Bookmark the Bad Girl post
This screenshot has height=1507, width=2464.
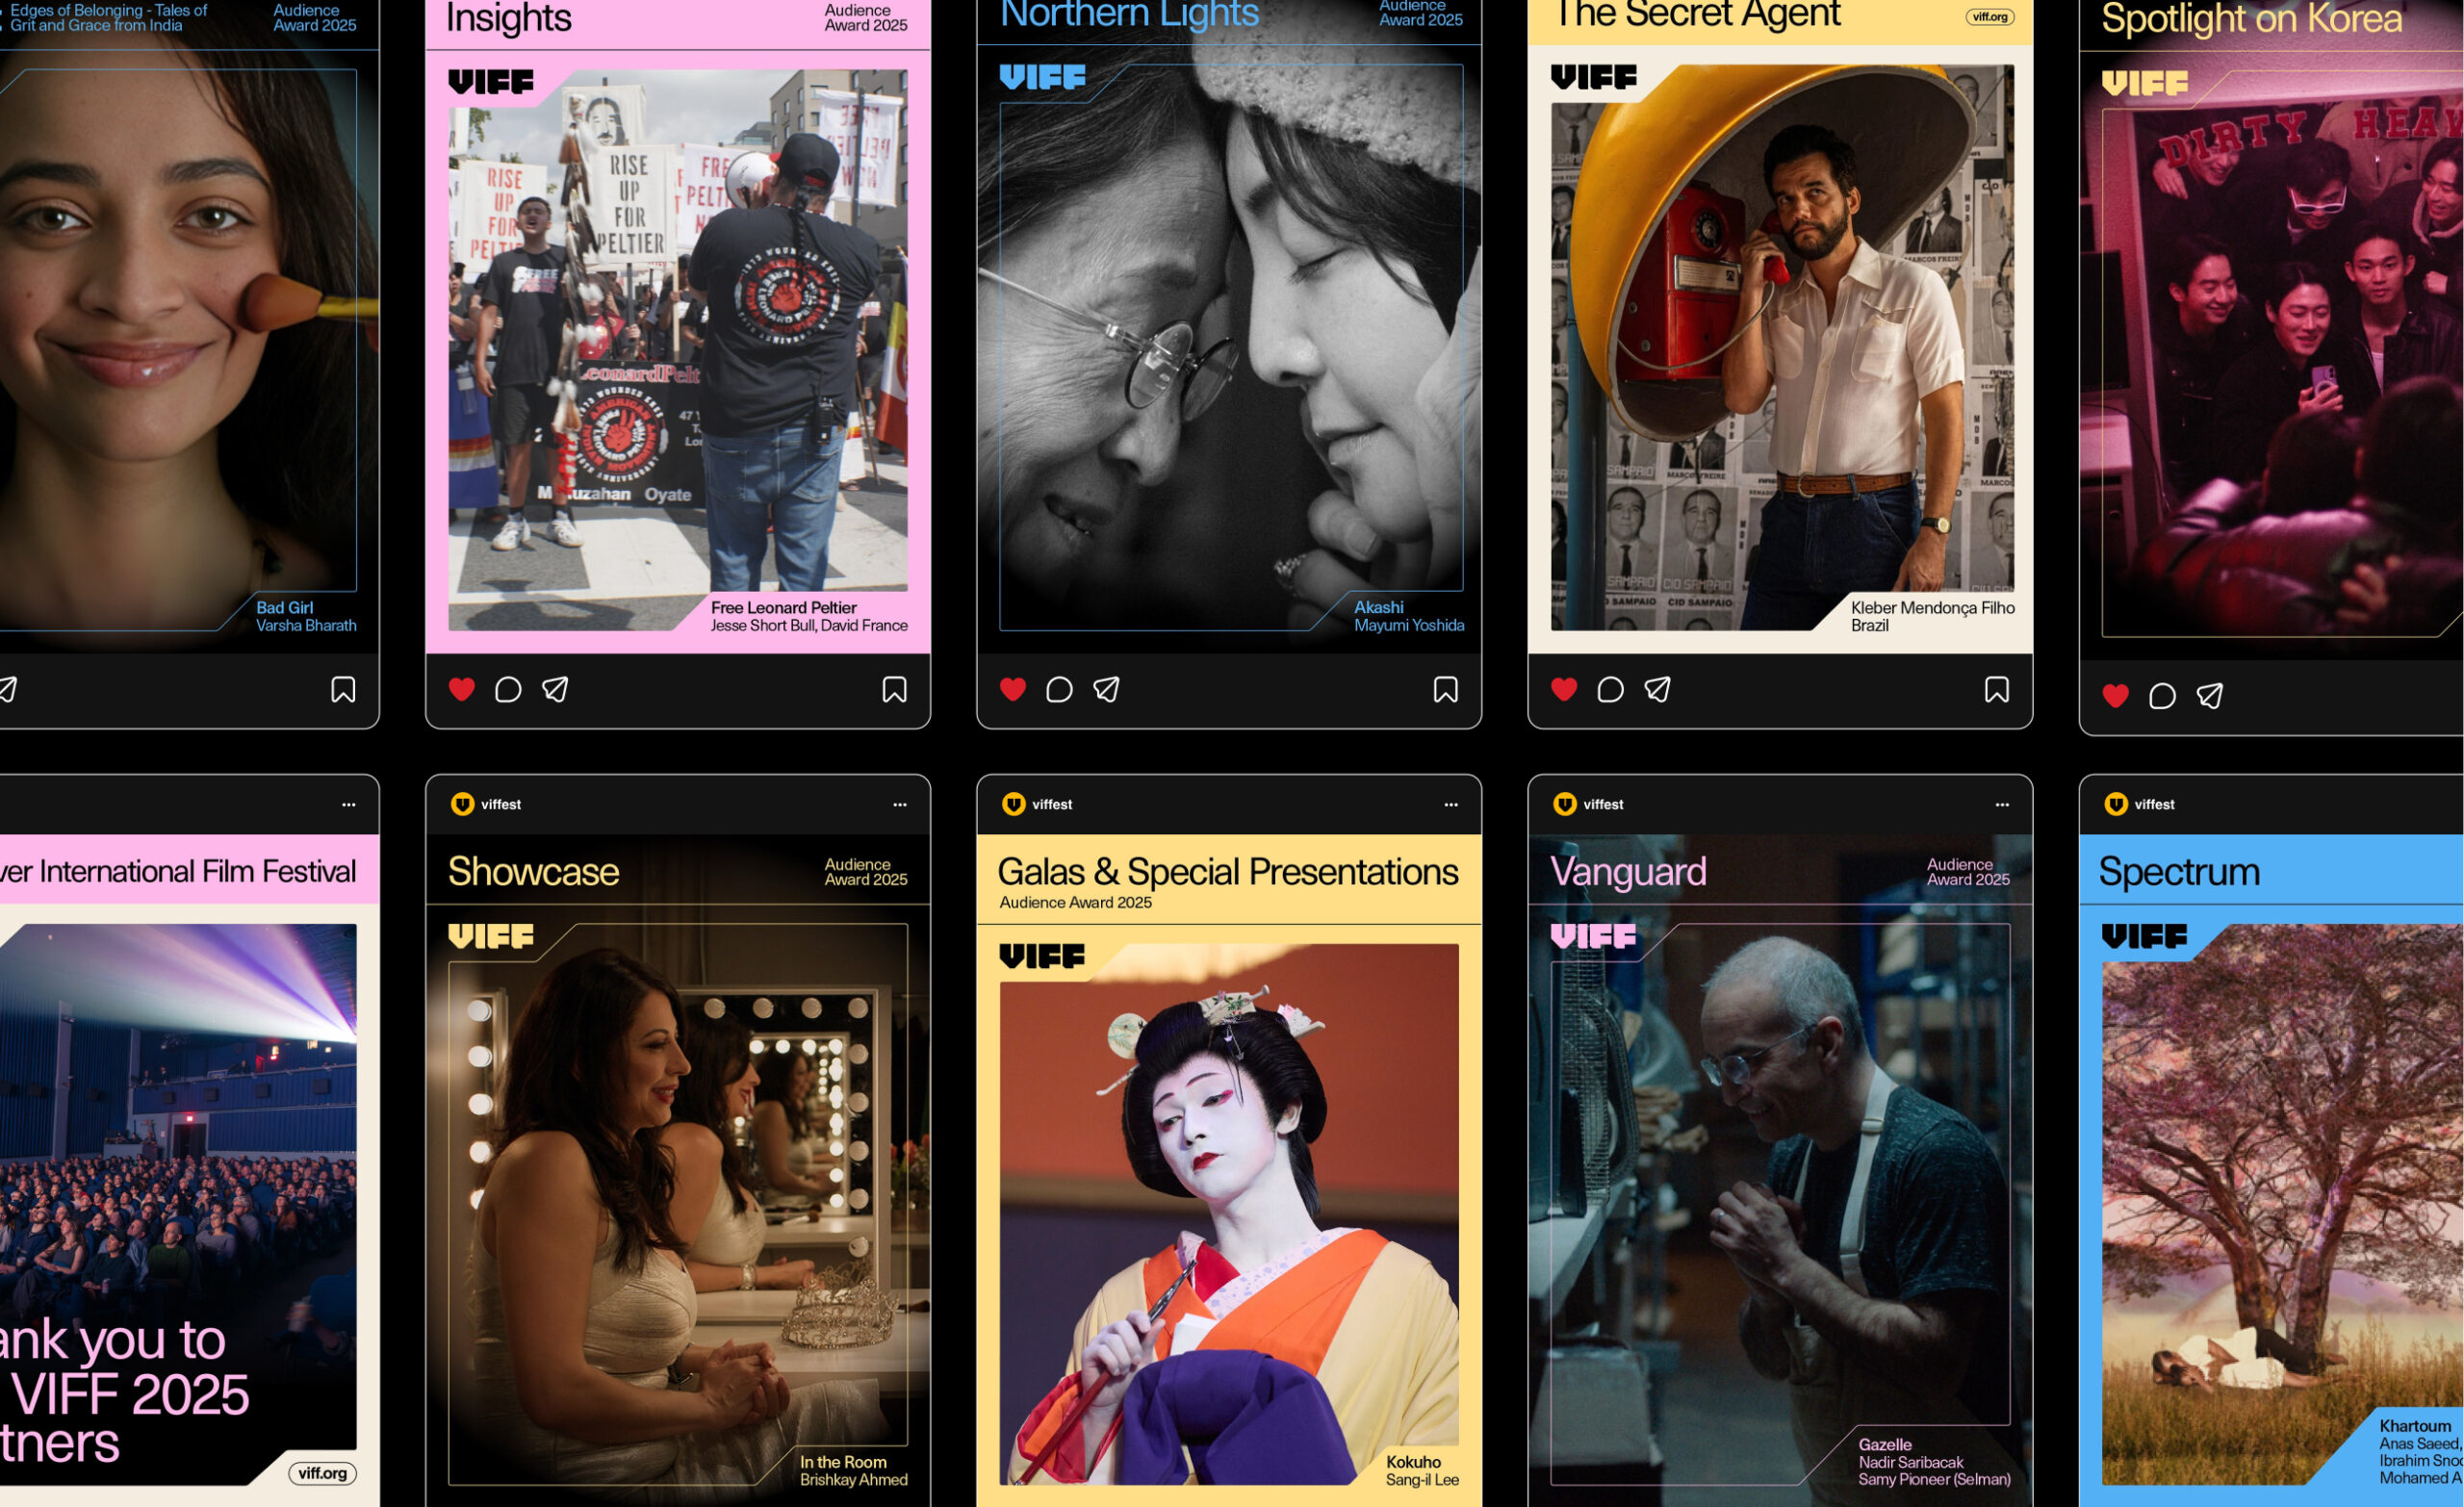pos(343,690)
